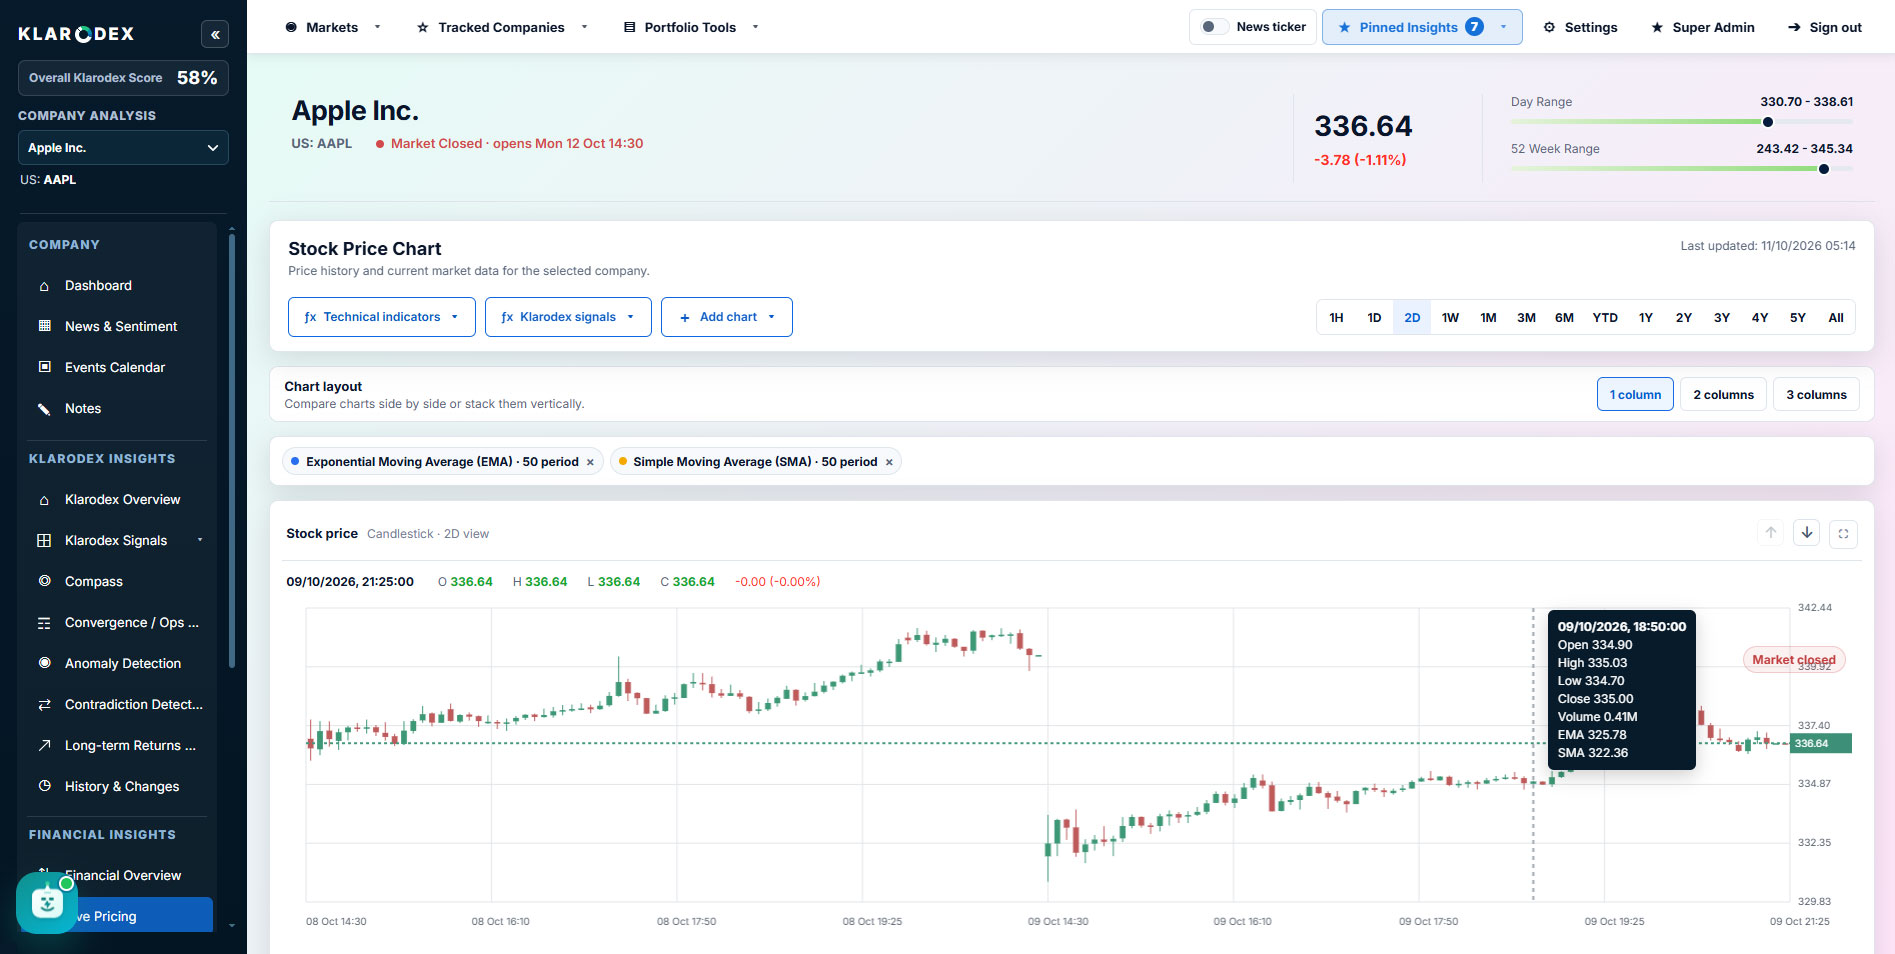Screen dimensions: 1895x954
Task: Open the Tracked Companies menu
Action: tap(502, 27)
